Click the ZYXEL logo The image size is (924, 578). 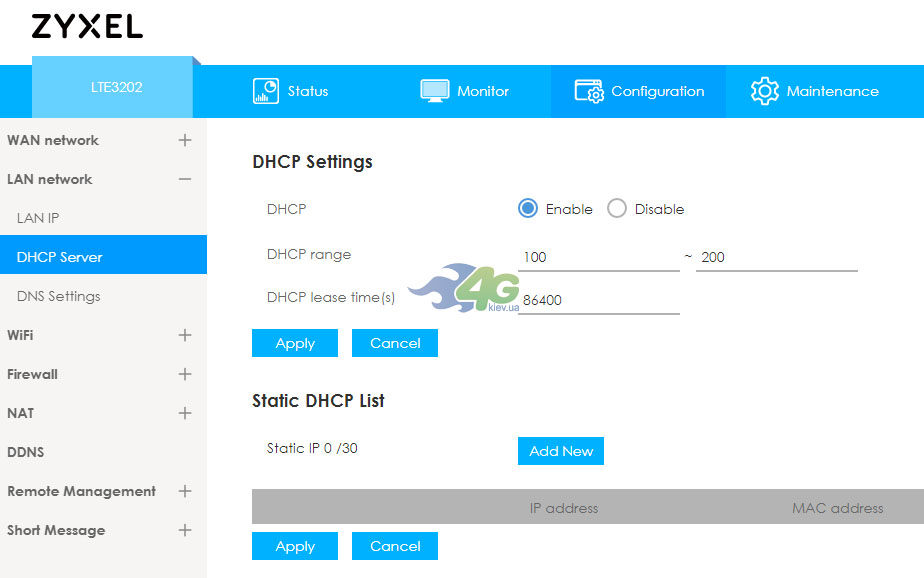(87, 27)
